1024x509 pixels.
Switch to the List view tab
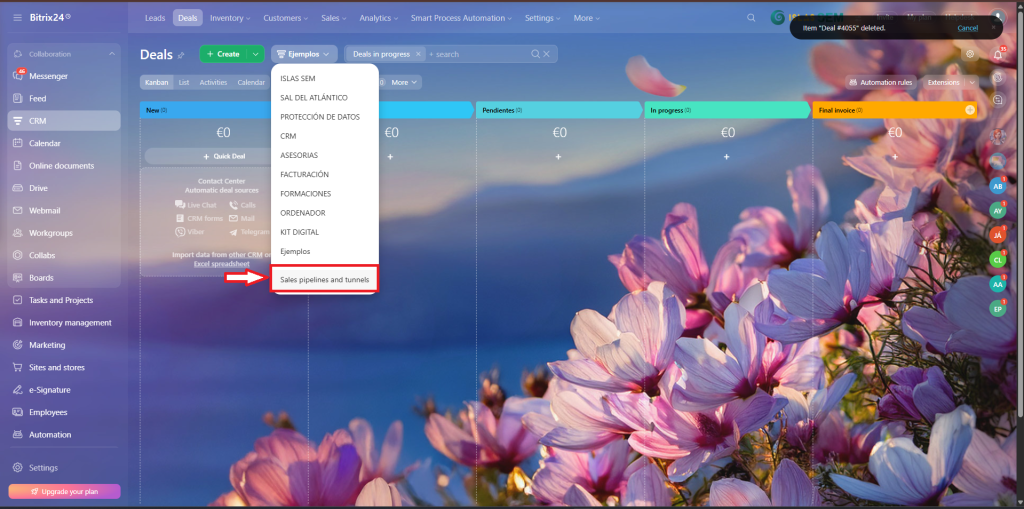point(184,82)
